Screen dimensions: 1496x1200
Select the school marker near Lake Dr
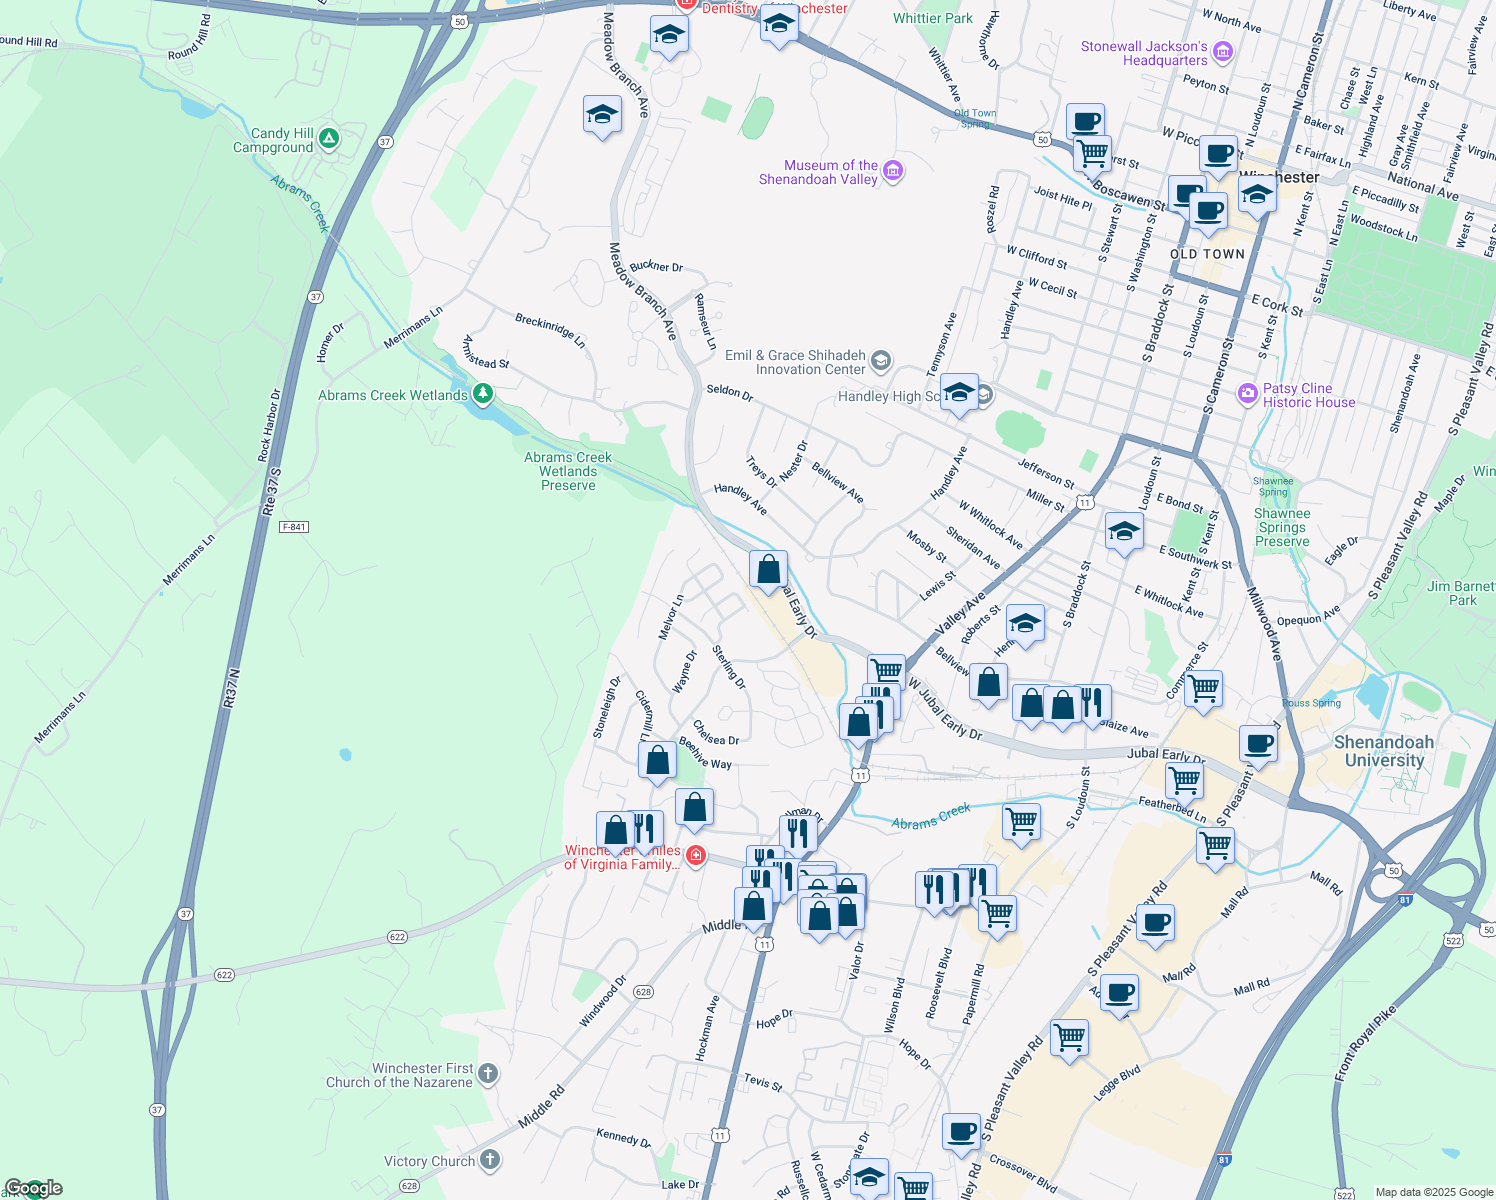(869, 1176)
